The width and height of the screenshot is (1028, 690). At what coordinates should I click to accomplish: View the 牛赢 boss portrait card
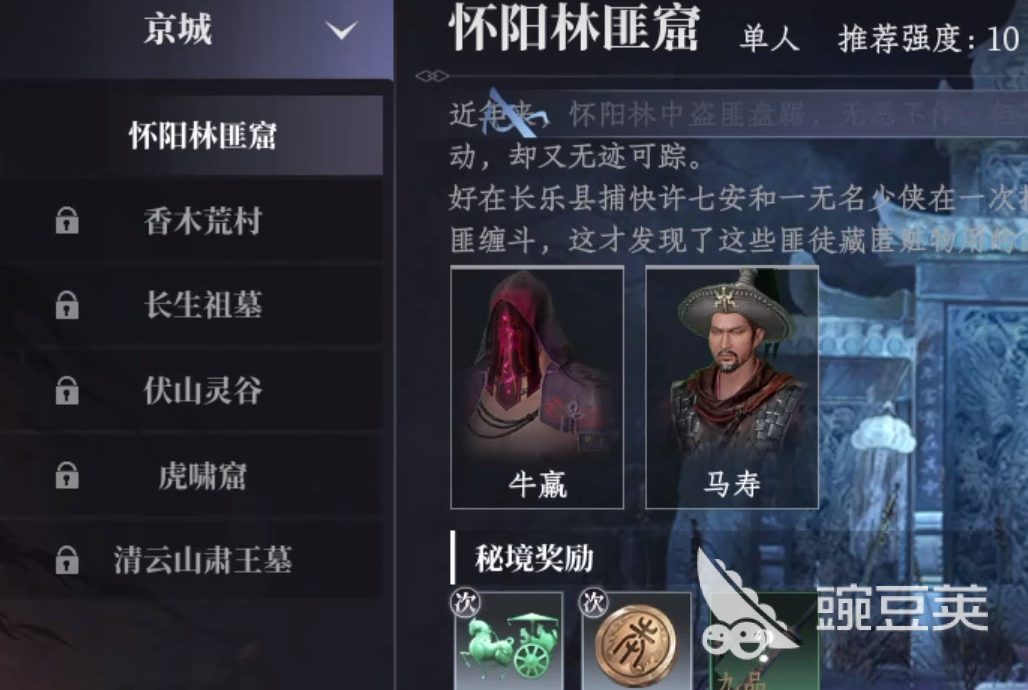point(537,387)
